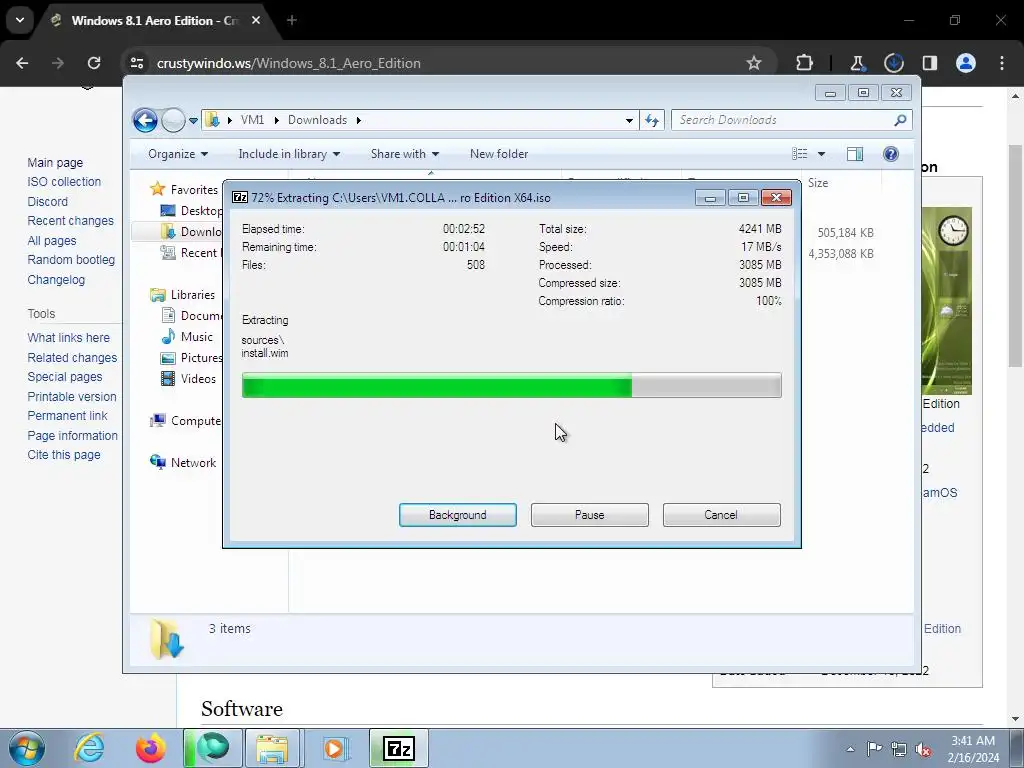This screenshot has height=768, width=1024.
Task: Click Downloads in the Explorer address path
Action: coord(317,120)
